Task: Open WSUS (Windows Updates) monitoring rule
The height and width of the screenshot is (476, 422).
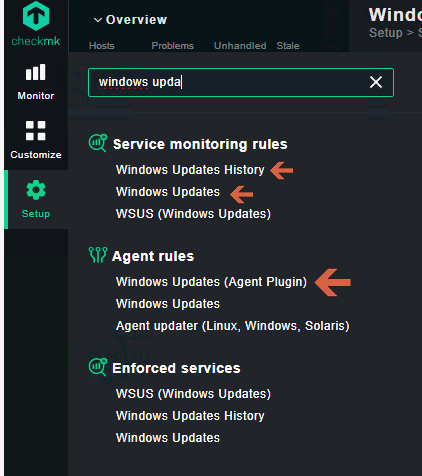Action: (193, 214)
